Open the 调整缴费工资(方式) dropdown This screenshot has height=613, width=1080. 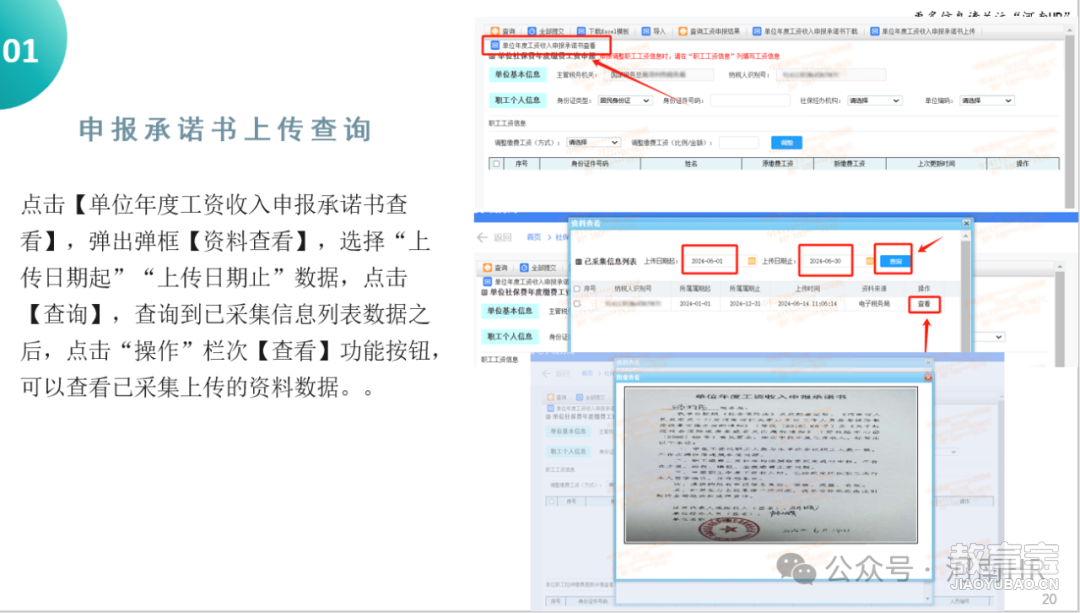click(594, 143)
